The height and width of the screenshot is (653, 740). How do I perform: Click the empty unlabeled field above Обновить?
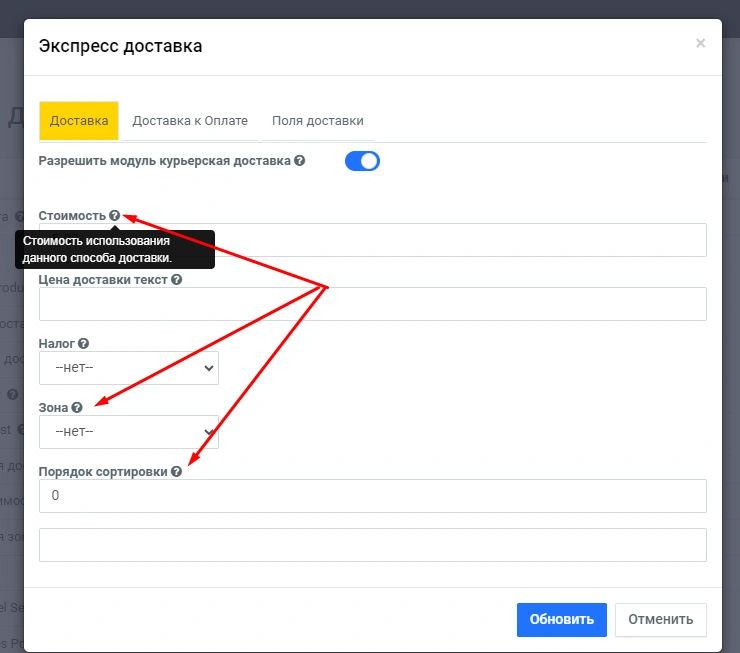tap(372, 545)
